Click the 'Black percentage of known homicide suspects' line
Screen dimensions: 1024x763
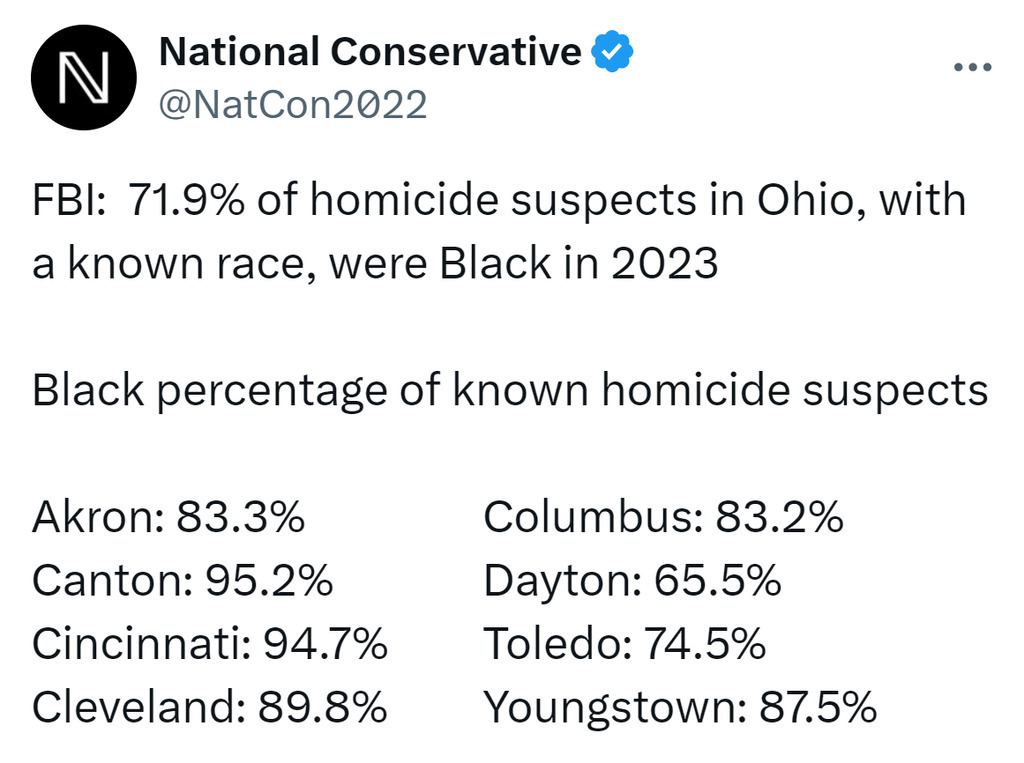click(510, 391)
